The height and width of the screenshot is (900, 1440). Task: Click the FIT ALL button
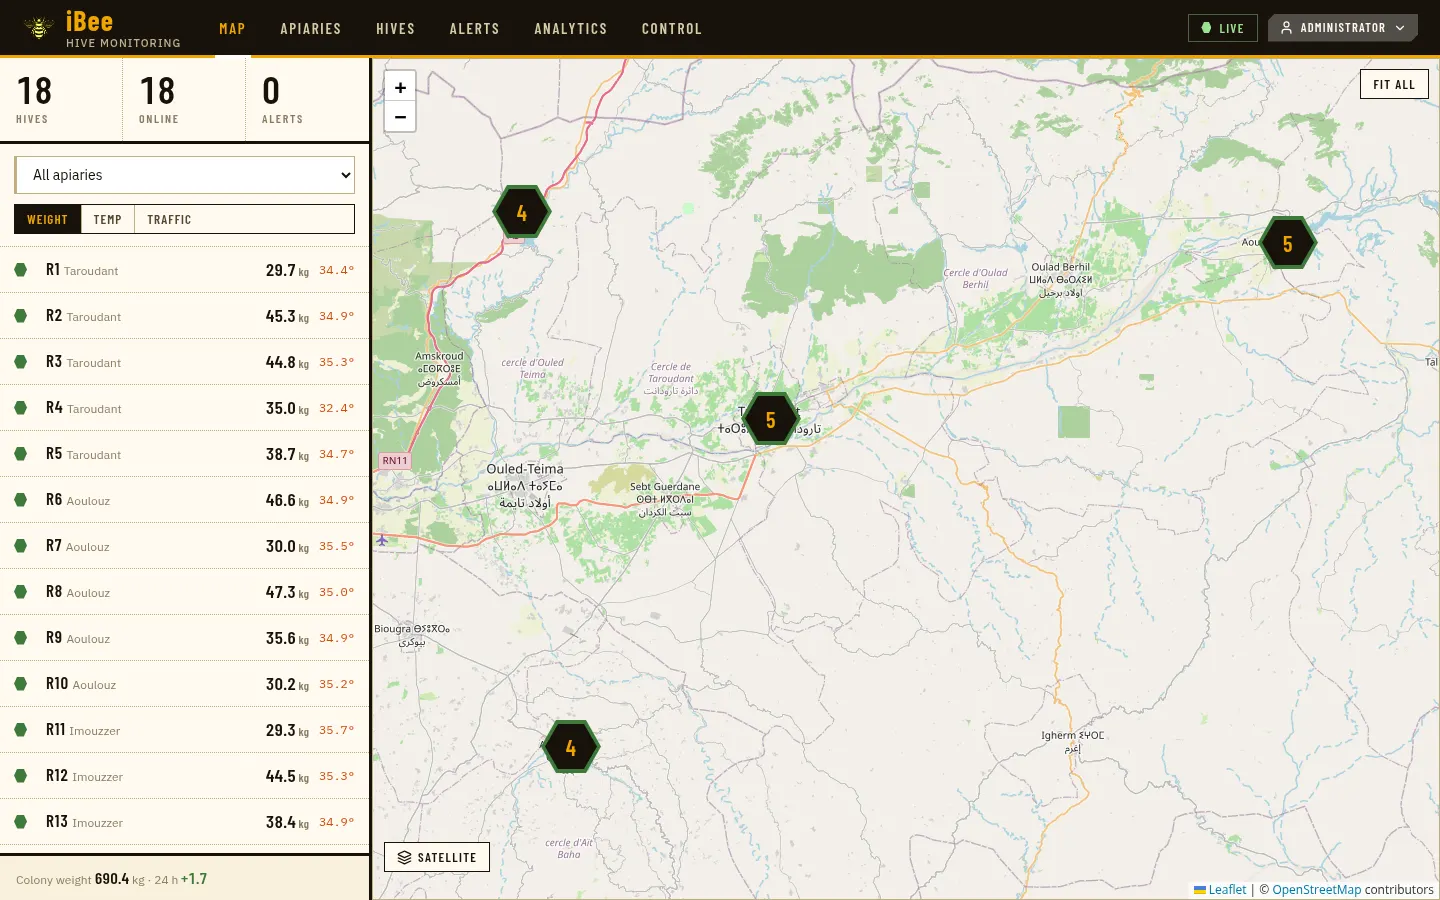point(1394,84)
